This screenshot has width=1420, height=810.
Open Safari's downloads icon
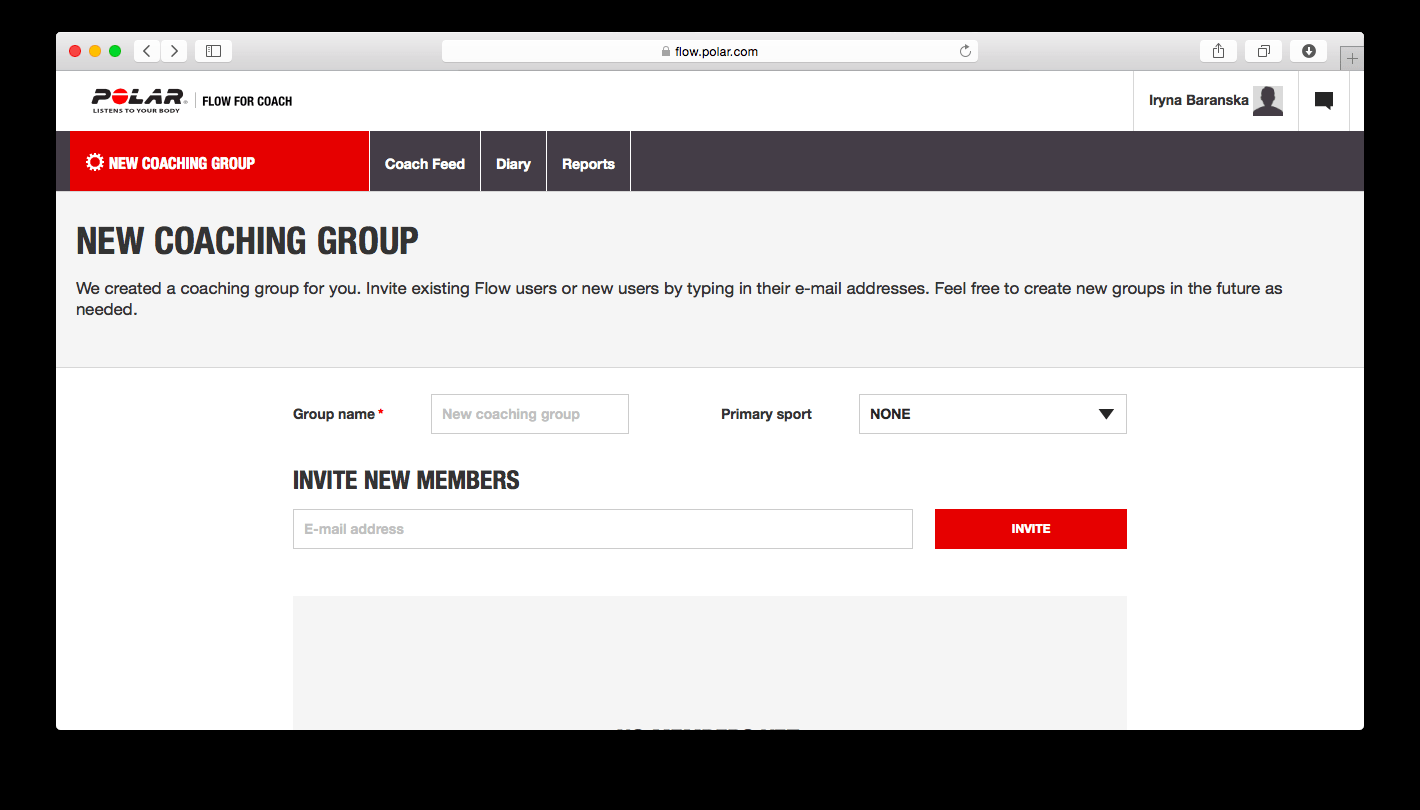(x=1308, y=51)
